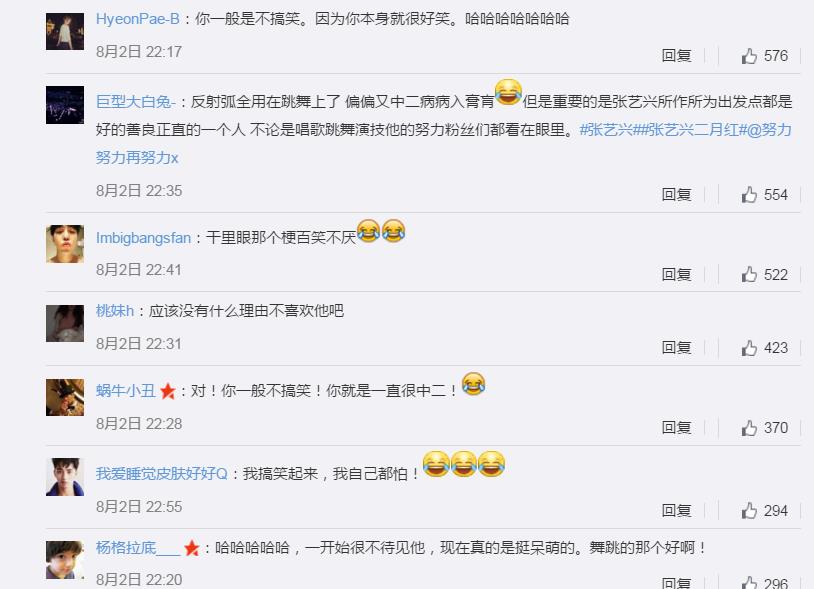814x589 pixels.
Task: Open the 巨型大白兔- username link
Action: (x=135, y=101)
